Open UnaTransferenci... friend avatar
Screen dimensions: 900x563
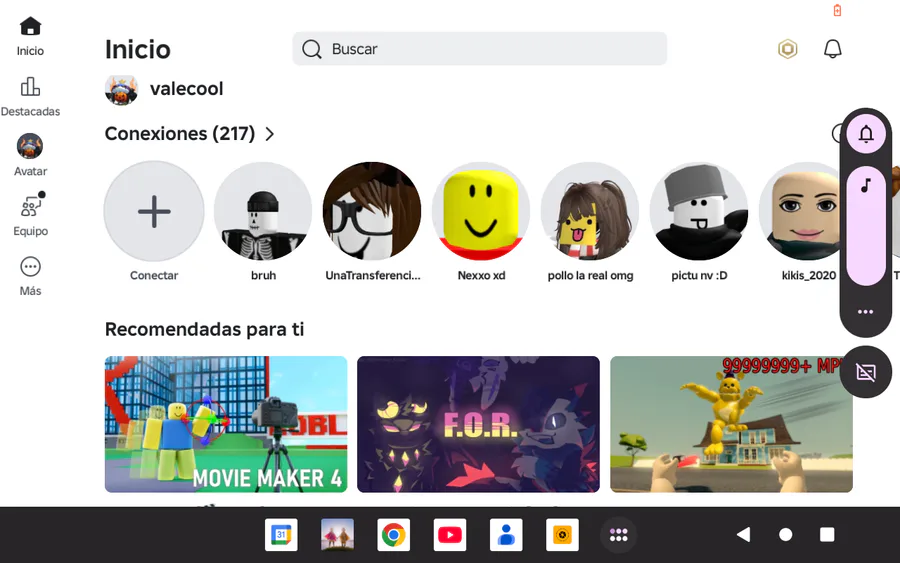point(372,211)
